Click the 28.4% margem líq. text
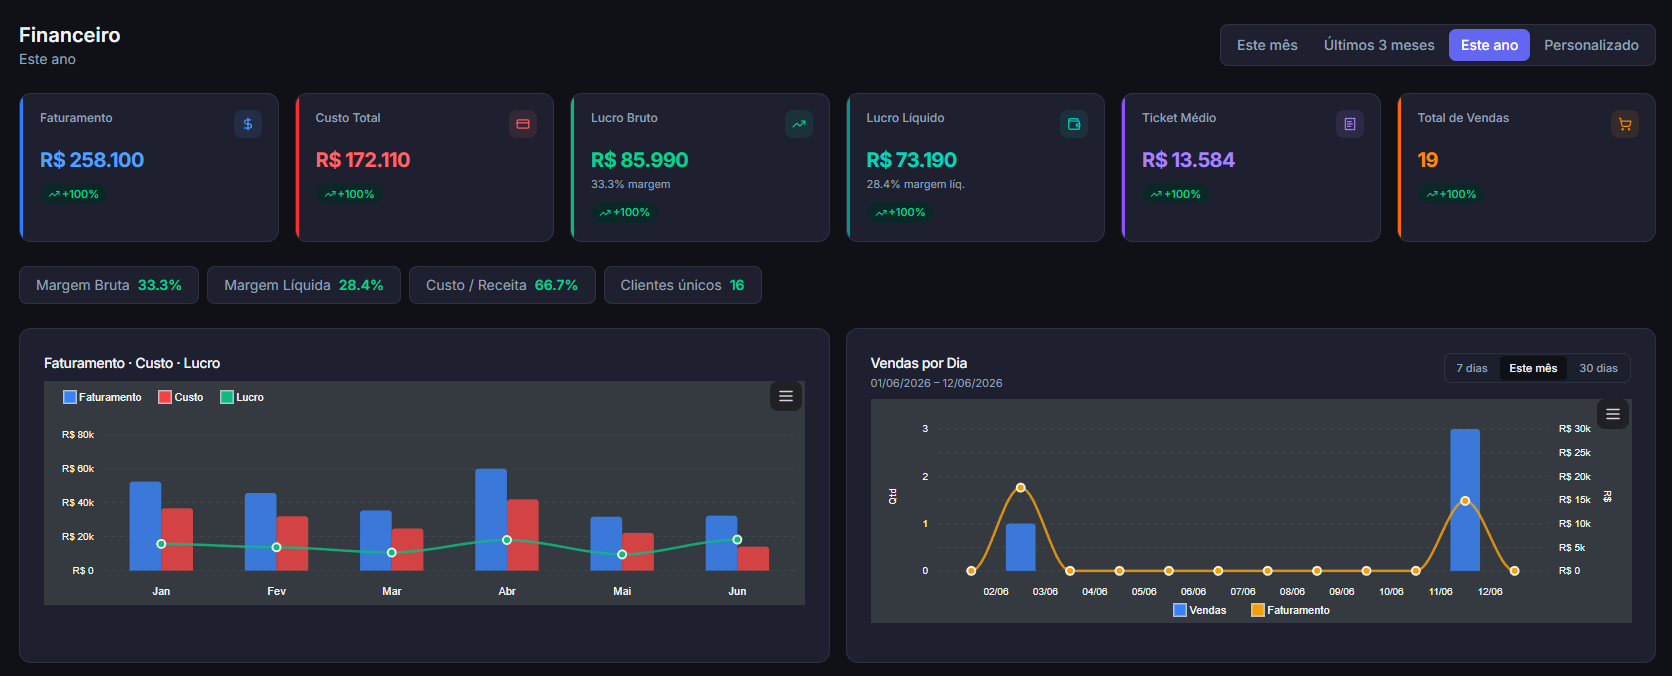 pyautogui.click(x=916, y=184)
